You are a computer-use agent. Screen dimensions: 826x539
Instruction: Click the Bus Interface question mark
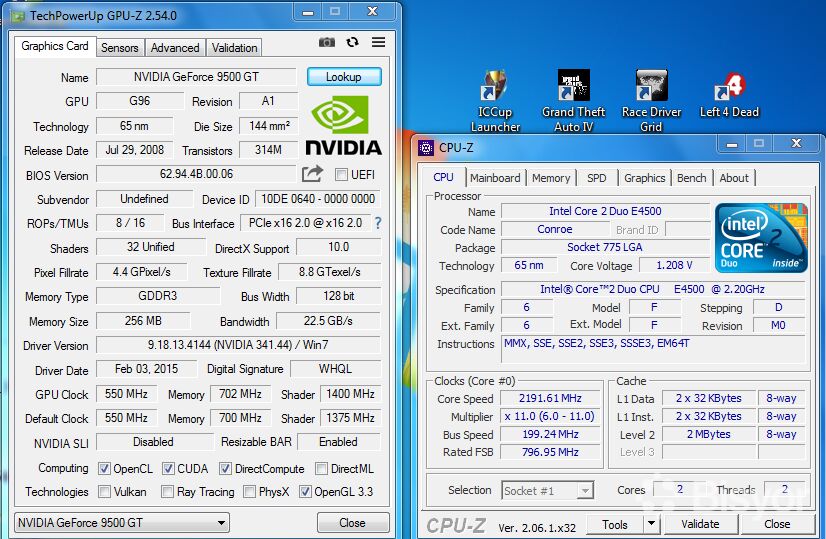pyautogui.click(x=378, y=223)
